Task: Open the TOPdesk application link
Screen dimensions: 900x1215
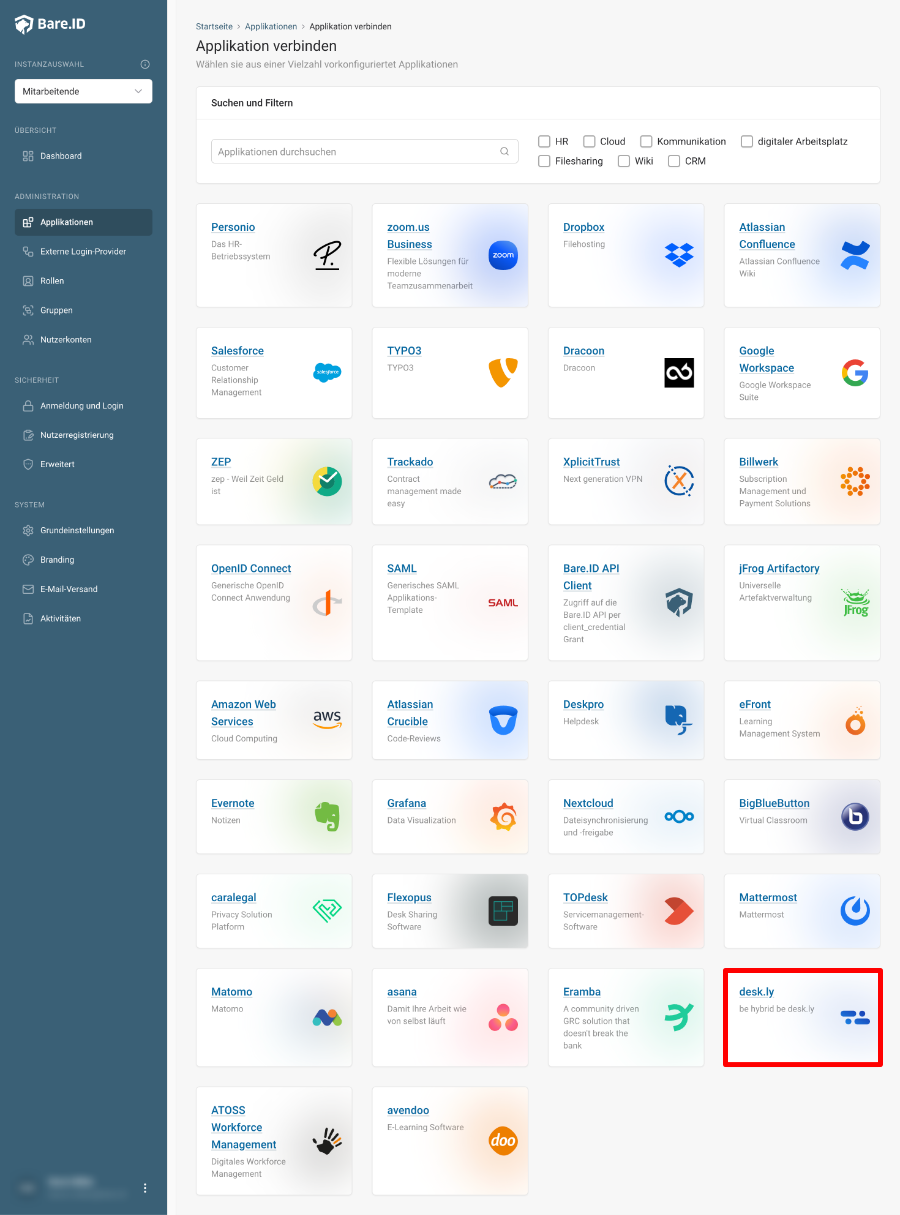Action: pyautogui.click(x=587, y=898)
